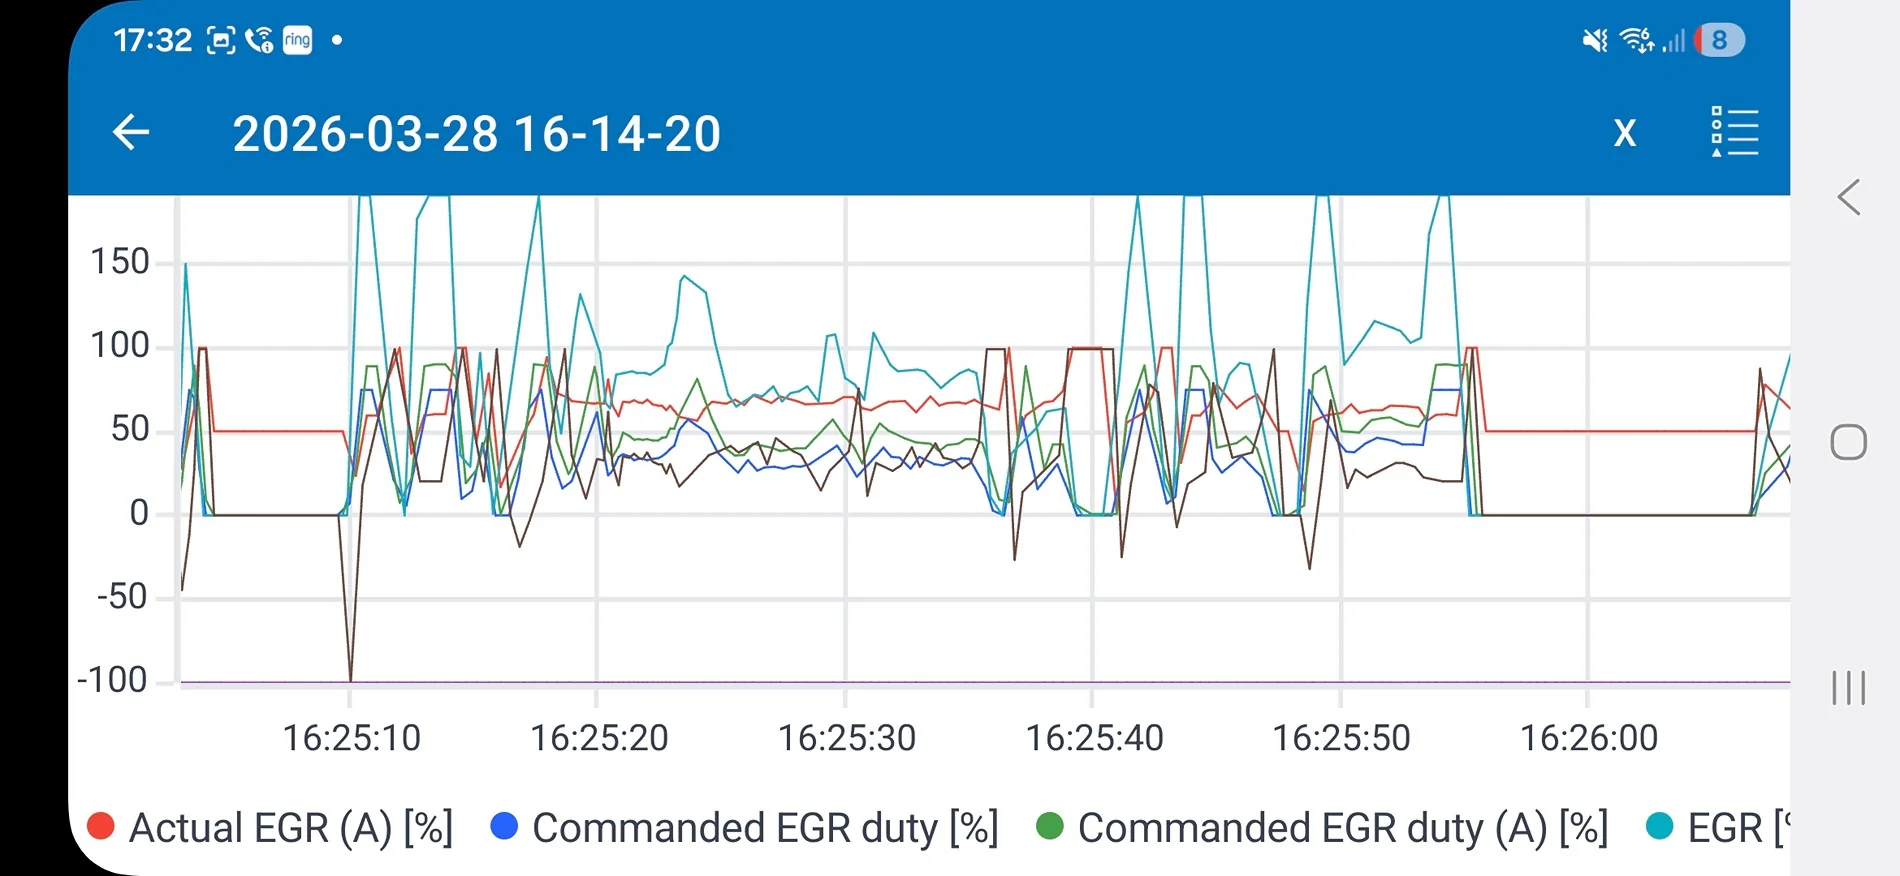
Task: Toggle the Actual EGR (A) [%] series
Action: click(x=270, y=828)
